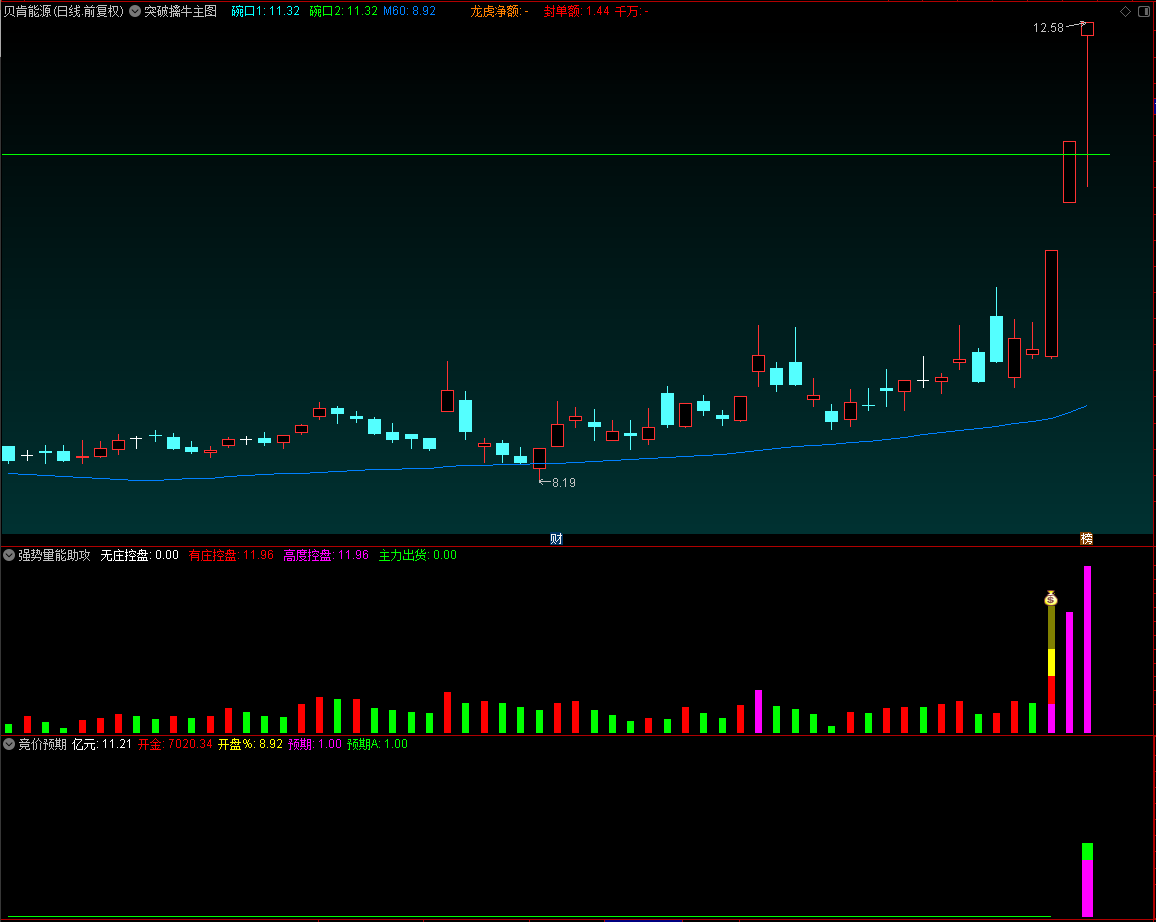The image size is (1156, 922).
Task: Click the 财 marker at the chart bottom
Action: [x=556, y=539]
